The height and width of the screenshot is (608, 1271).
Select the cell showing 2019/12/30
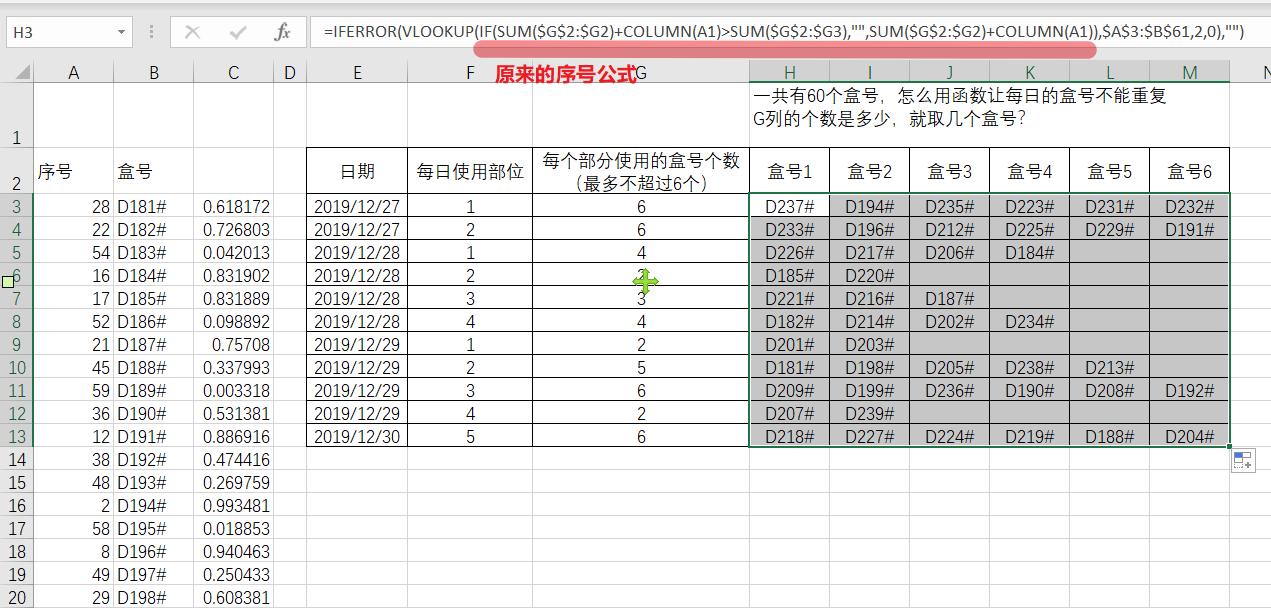pos(356,436)
